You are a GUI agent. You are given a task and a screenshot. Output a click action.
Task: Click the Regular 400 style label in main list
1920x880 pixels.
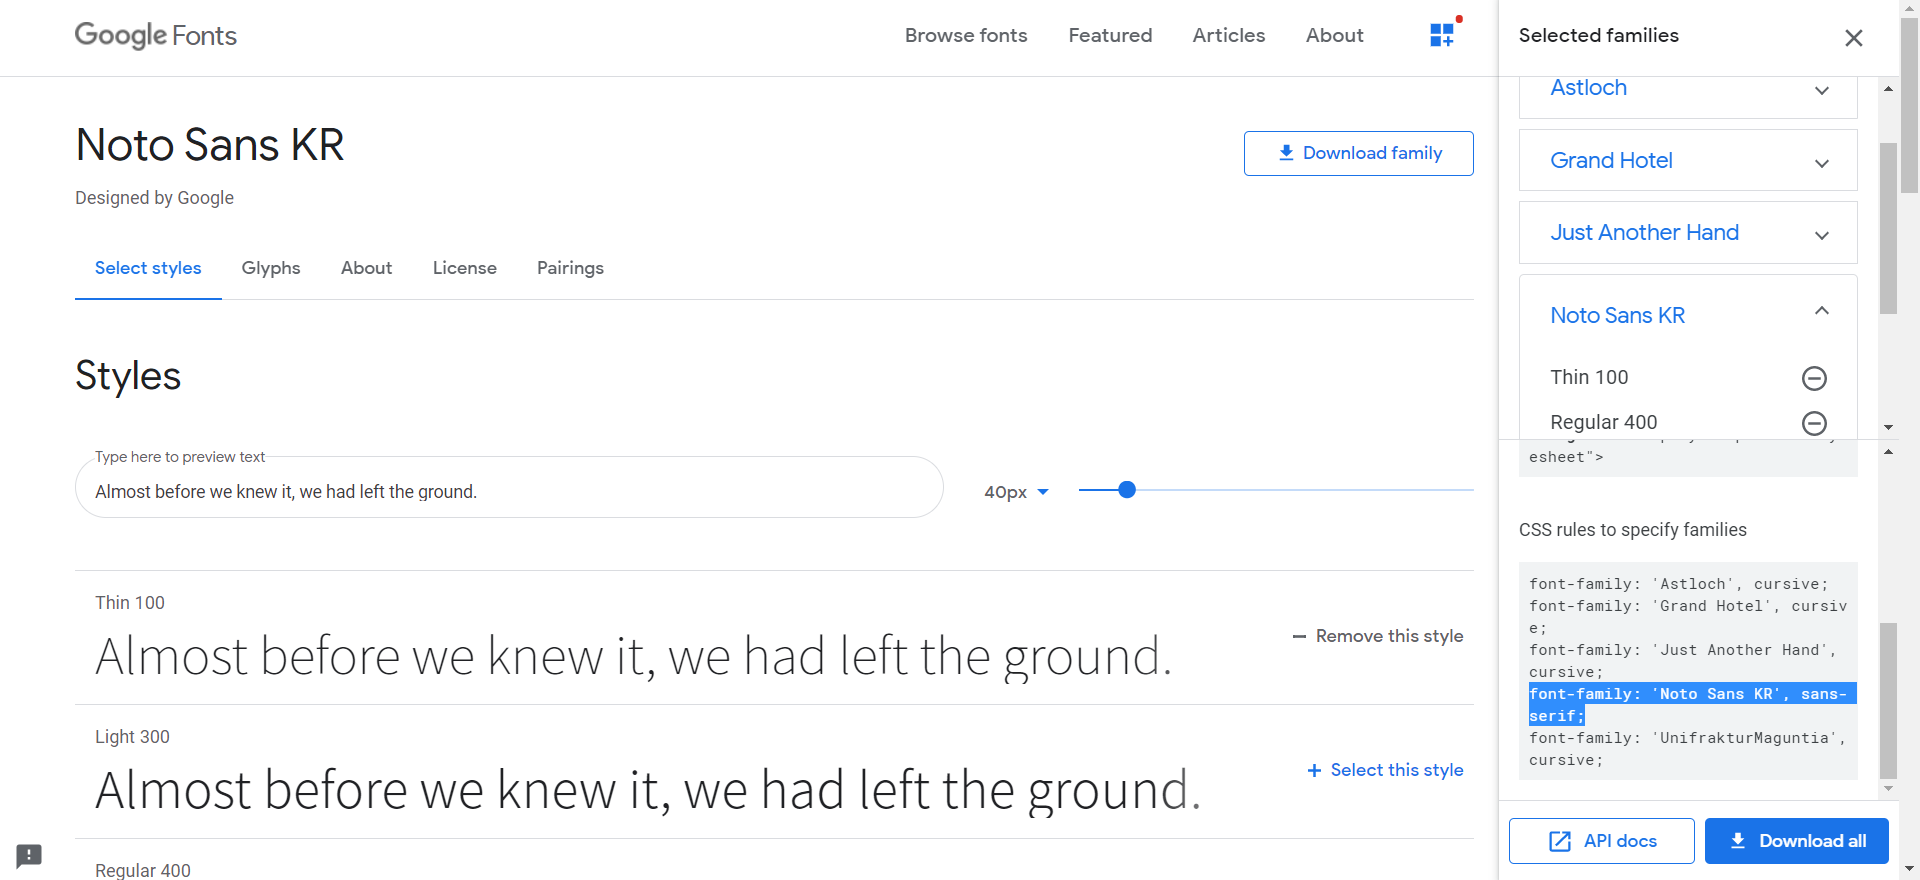(143, 870)
